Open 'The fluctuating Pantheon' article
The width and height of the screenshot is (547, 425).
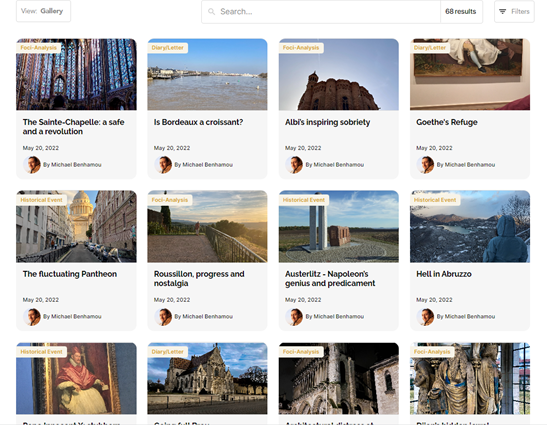70,274
